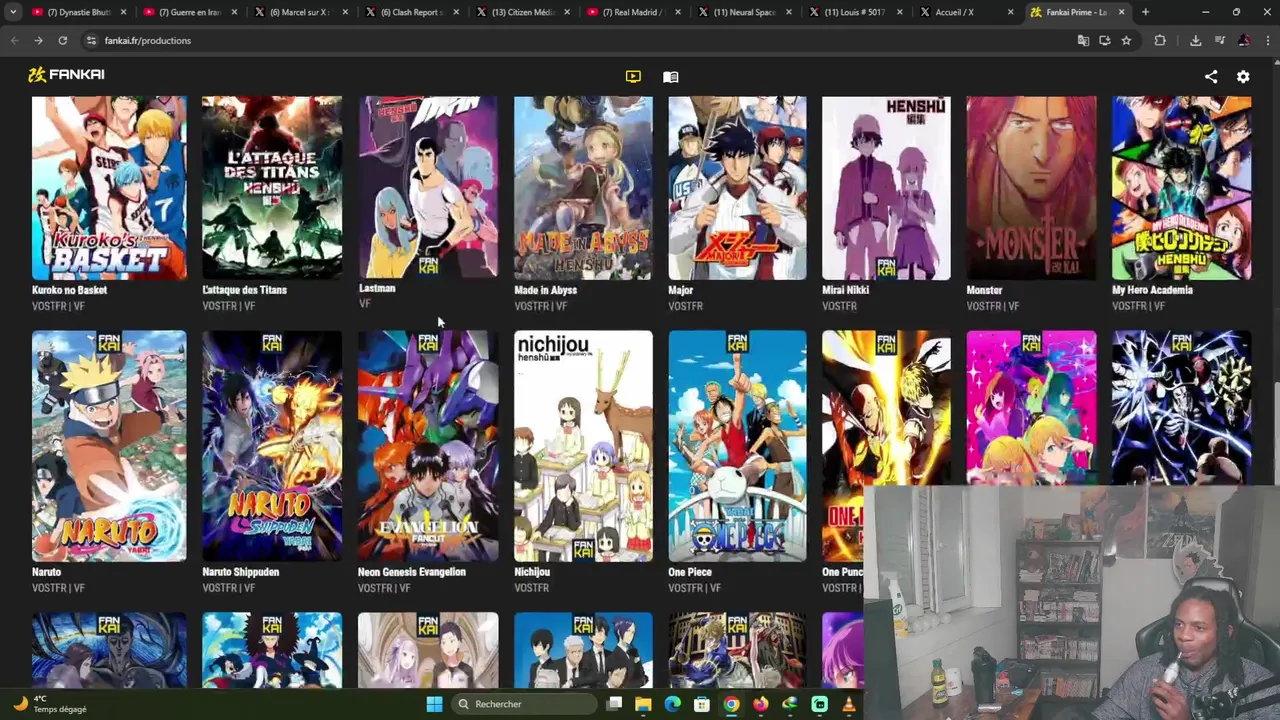The height and width of the screenshot is (720, 1280).
Task: Launch Microsoft Edge from taskbar
Action: (x=672, y=704)
